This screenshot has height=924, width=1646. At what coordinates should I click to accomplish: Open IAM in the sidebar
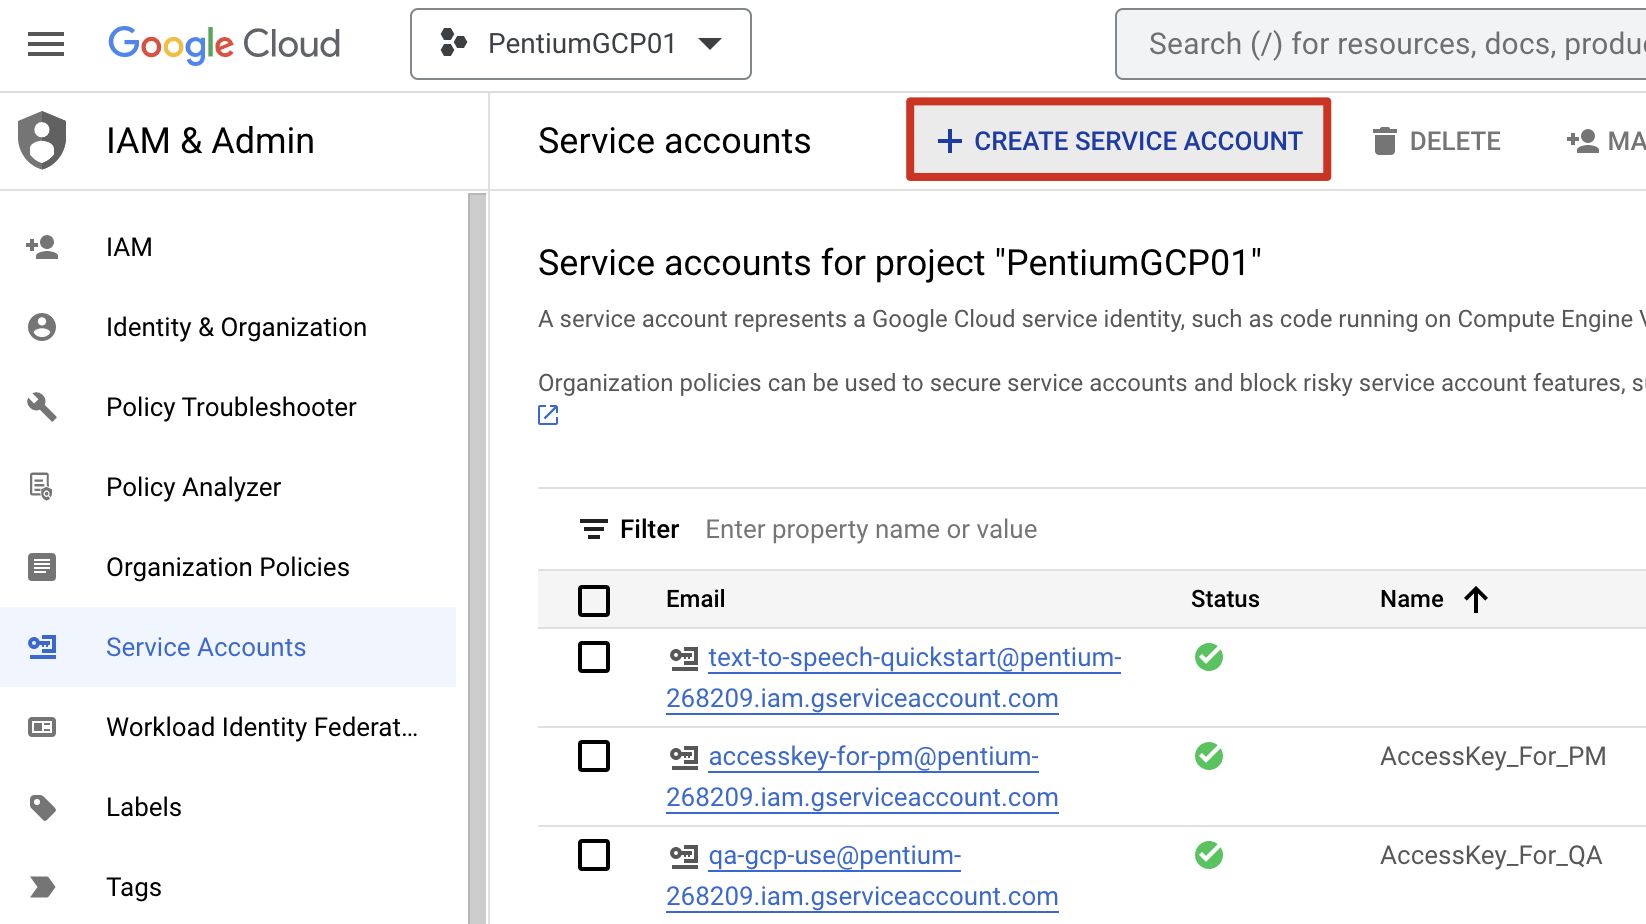[129, 247]
